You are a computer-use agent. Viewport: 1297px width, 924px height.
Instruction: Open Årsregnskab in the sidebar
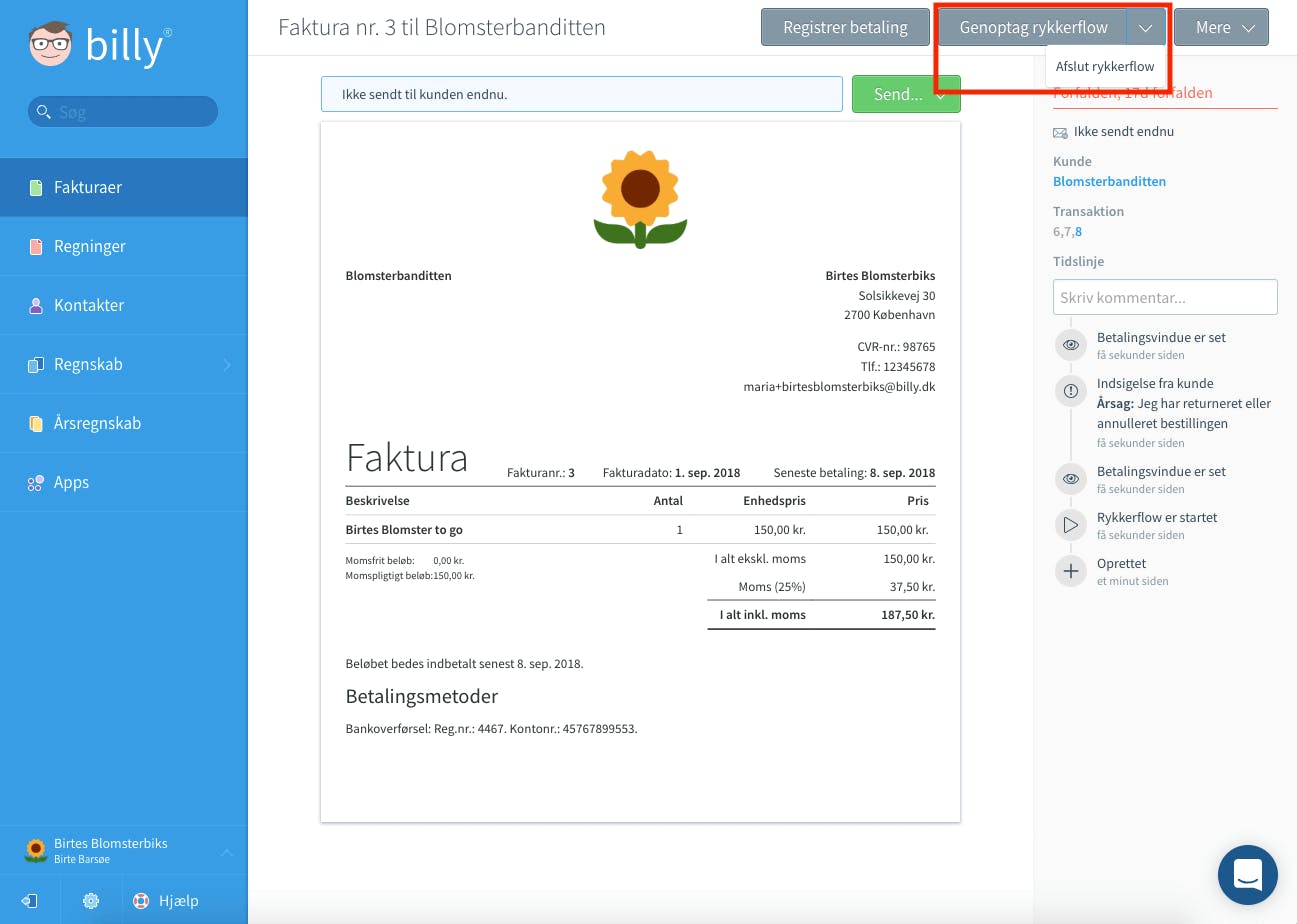pyautogui.click(x=124, y=423)
